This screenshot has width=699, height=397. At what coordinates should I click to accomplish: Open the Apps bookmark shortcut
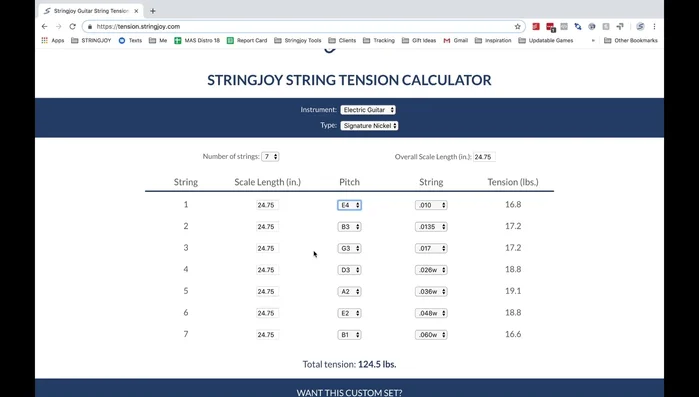pos(53,40)
